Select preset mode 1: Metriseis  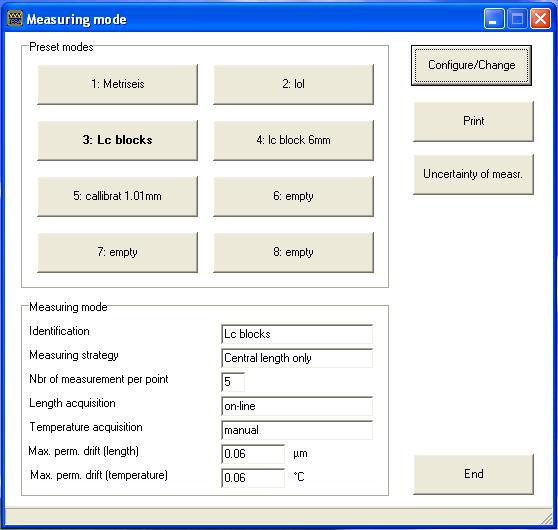coord(117,84)
